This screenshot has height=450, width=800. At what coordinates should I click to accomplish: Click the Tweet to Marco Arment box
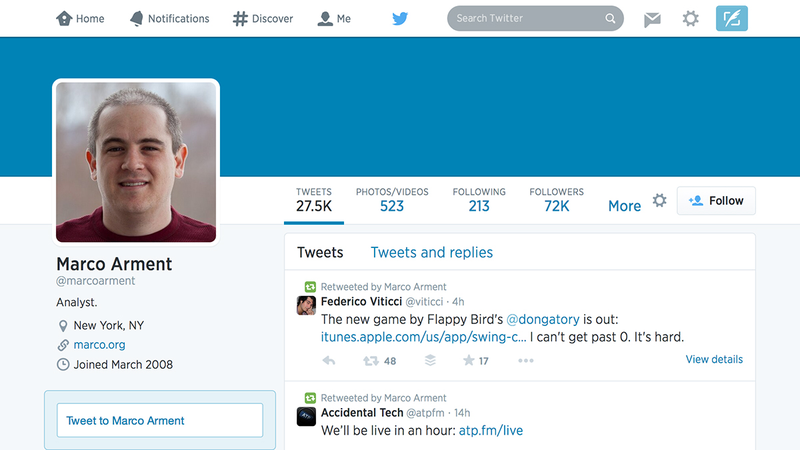click(x=160, y=420)
